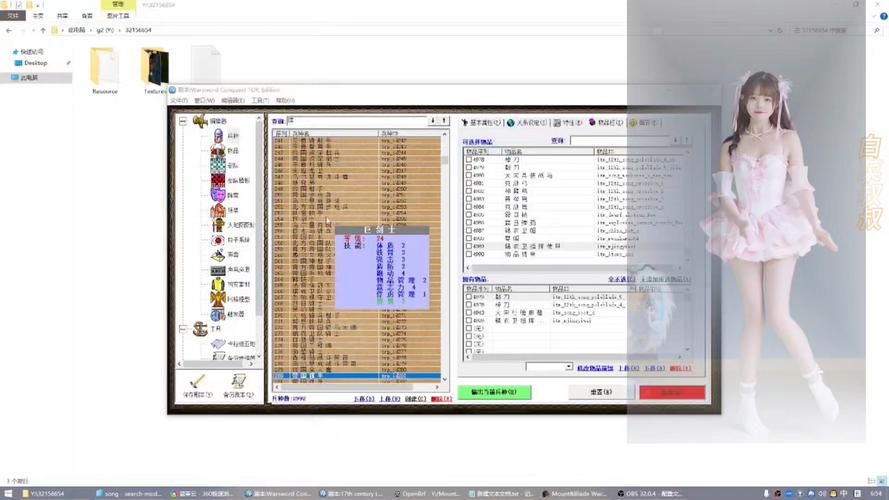
Task: Select the particle system (粒子系统) target icon
Action: [x=218, y=240]
